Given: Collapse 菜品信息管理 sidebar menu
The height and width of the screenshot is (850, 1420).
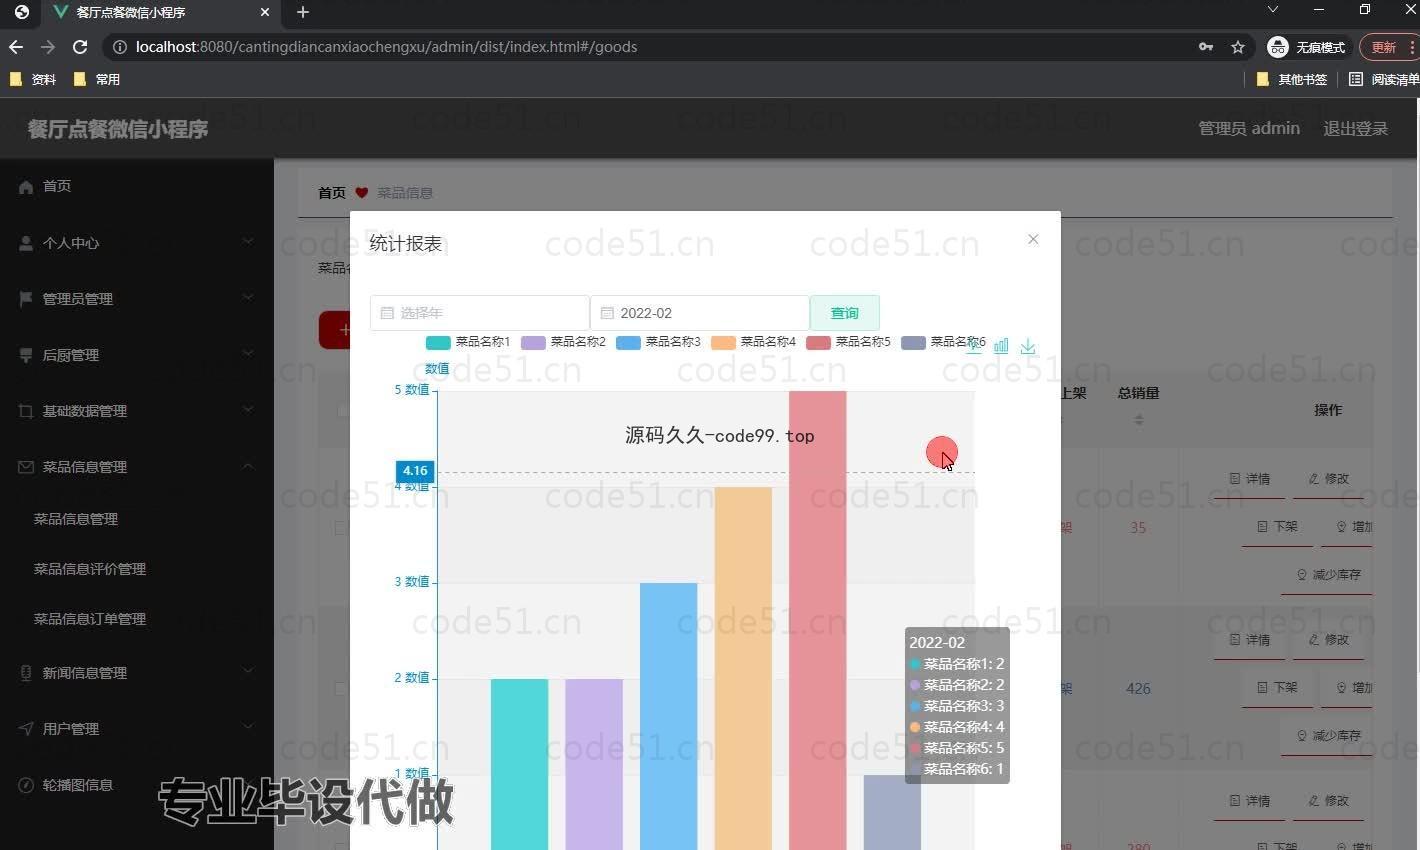Looking at the screenshot, I should click(137, 467).
